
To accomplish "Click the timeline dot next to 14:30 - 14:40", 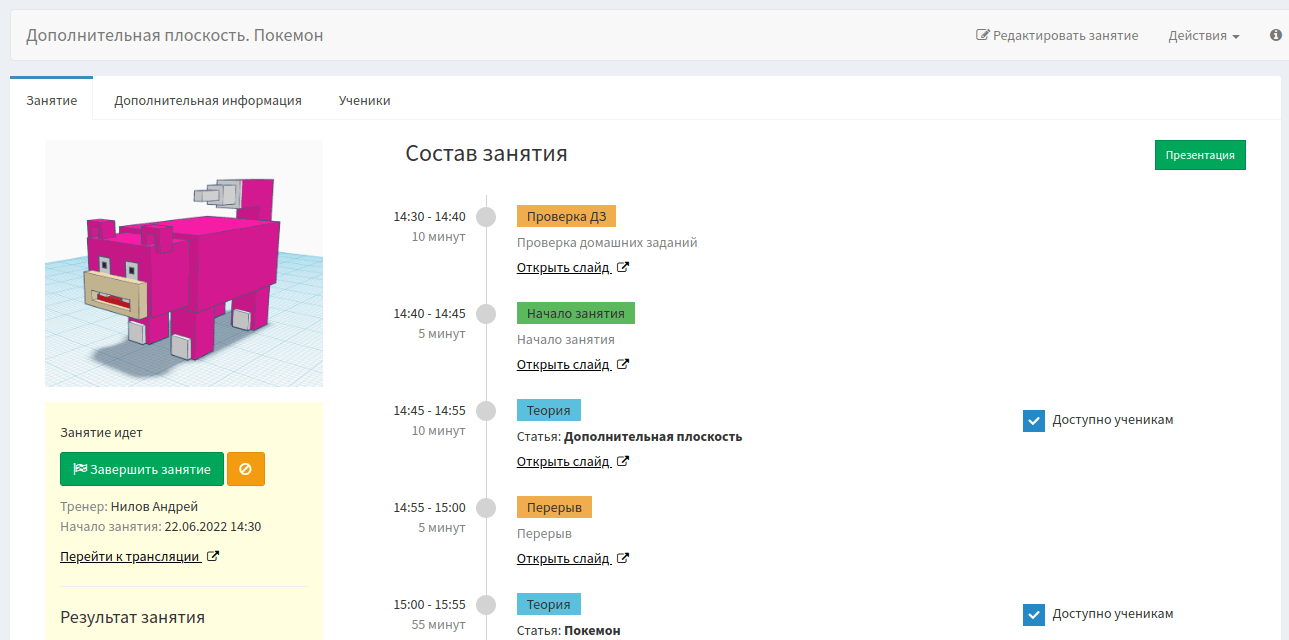I will (x=486, y=216).
